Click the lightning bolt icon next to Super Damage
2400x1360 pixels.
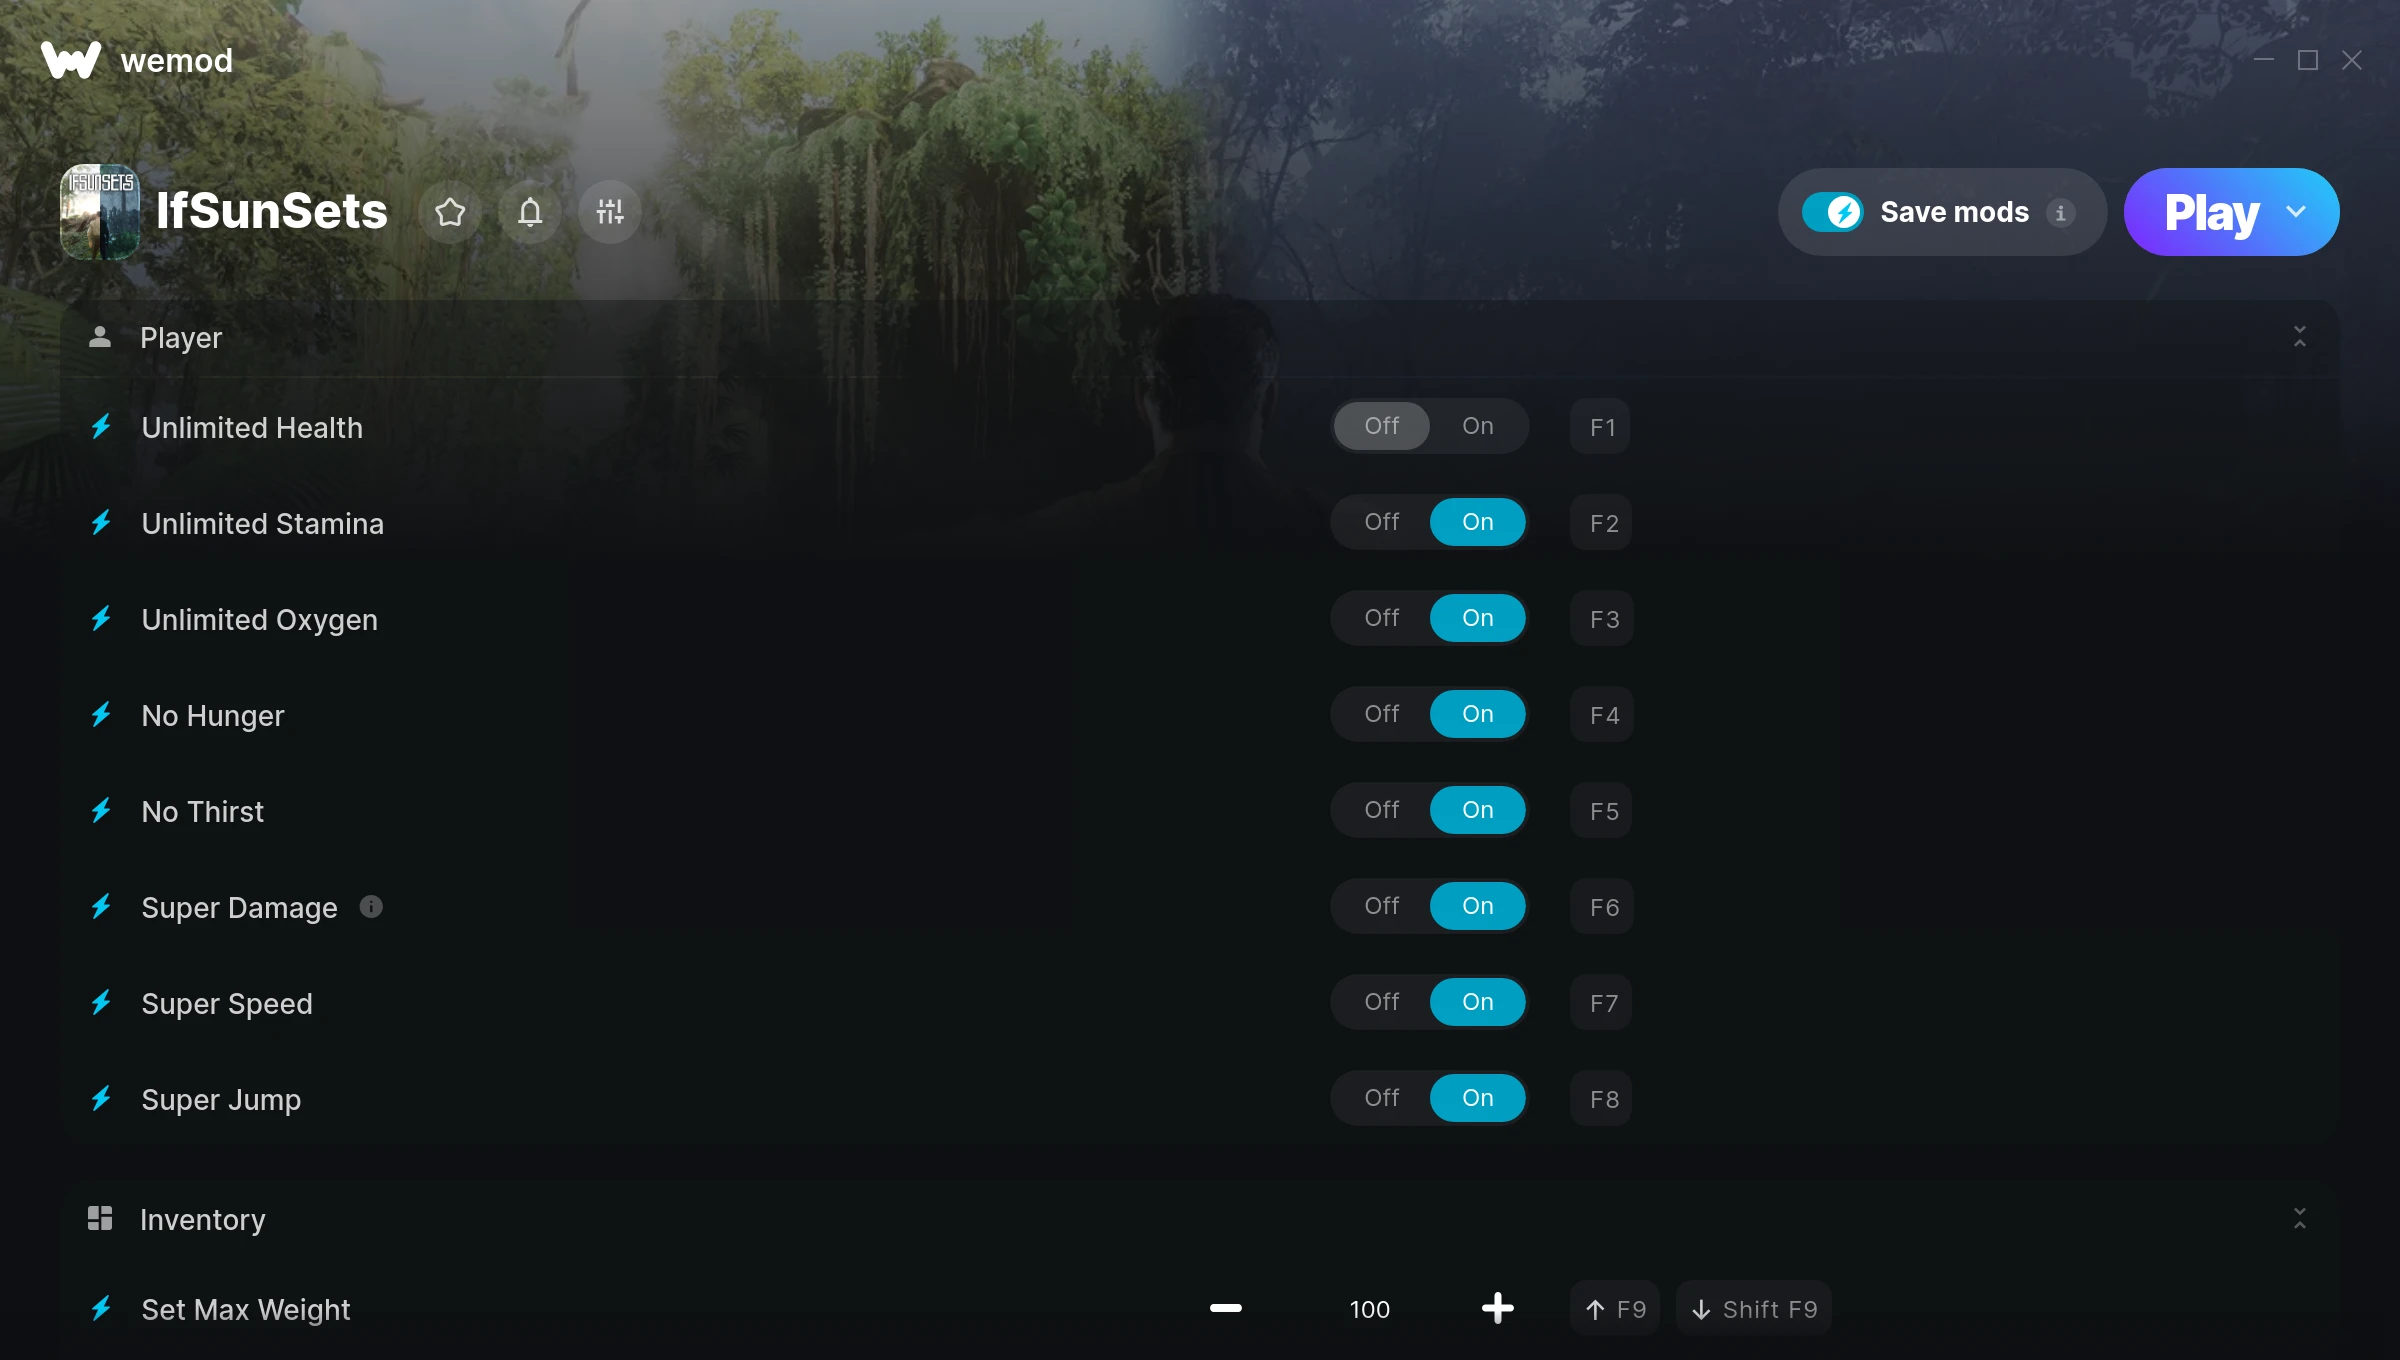point(102,907)
